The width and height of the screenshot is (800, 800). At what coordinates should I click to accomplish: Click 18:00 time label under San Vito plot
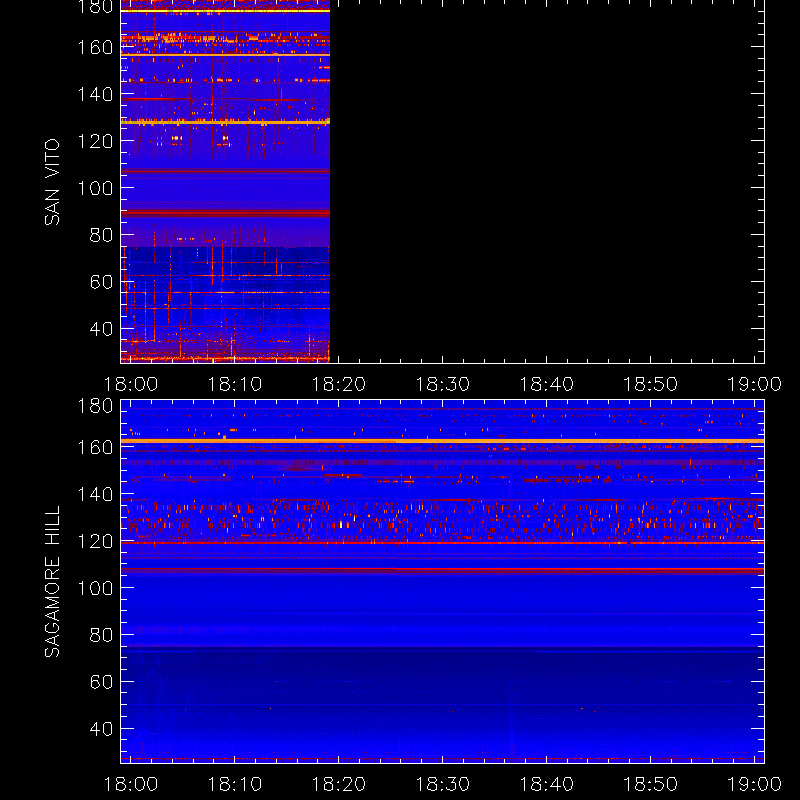[x=131, y=384]
